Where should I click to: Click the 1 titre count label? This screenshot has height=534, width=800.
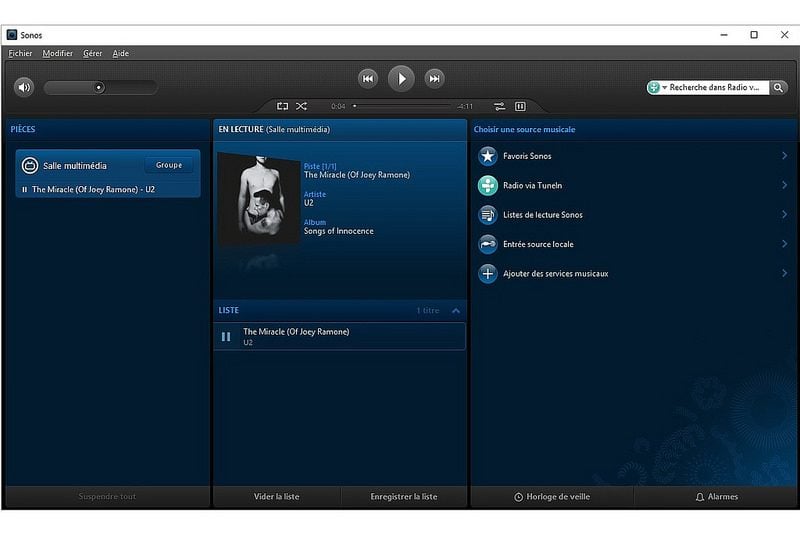tap(428, 310)
